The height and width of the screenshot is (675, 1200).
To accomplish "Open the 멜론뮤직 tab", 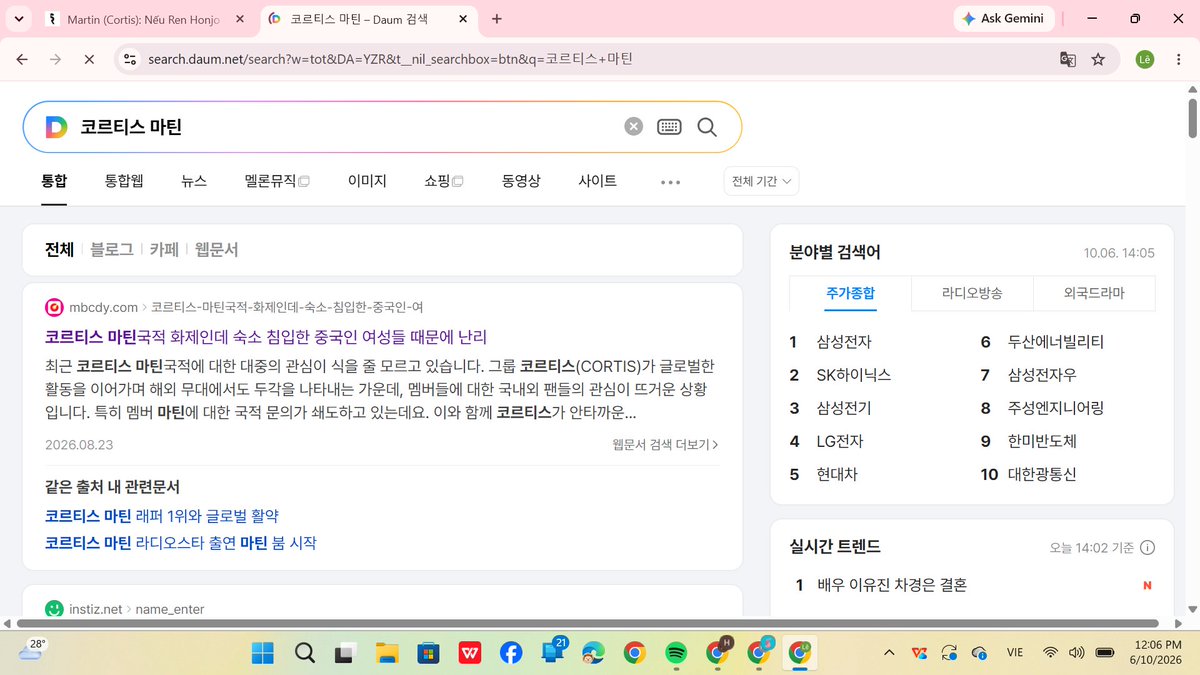I will pos(277,181).
